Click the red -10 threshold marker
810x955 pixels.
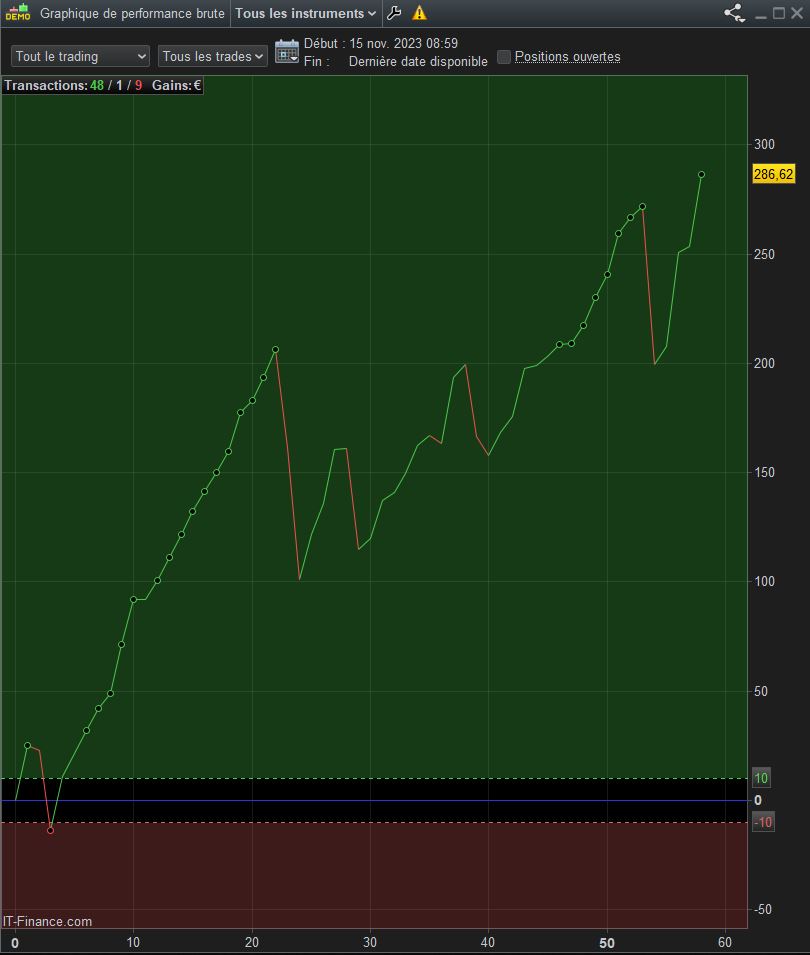click(x=763, y=822)
